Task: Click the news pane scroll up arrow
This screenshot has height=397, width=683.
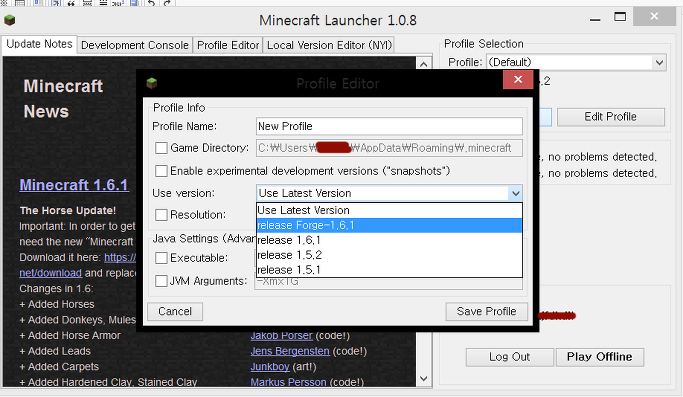Action: (423, 64)
